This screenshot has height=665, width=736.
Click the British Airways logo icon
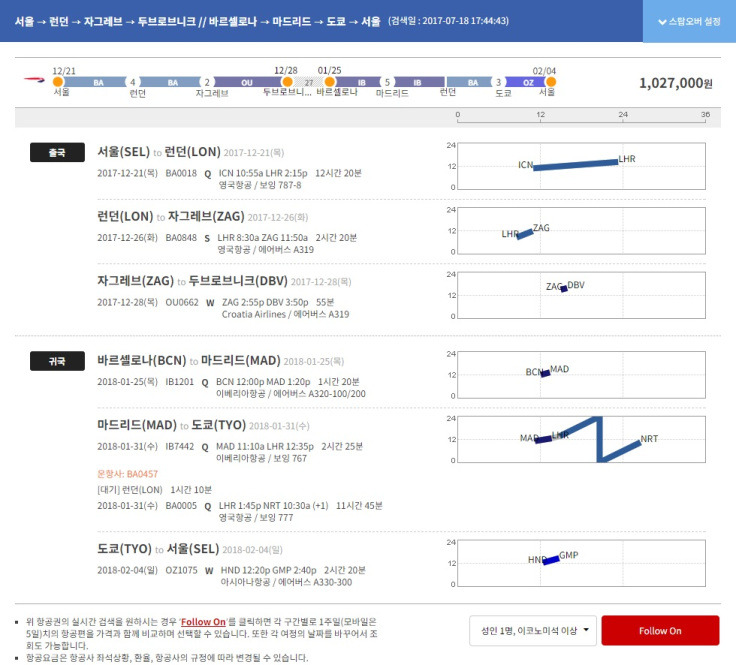click(34, 80)
